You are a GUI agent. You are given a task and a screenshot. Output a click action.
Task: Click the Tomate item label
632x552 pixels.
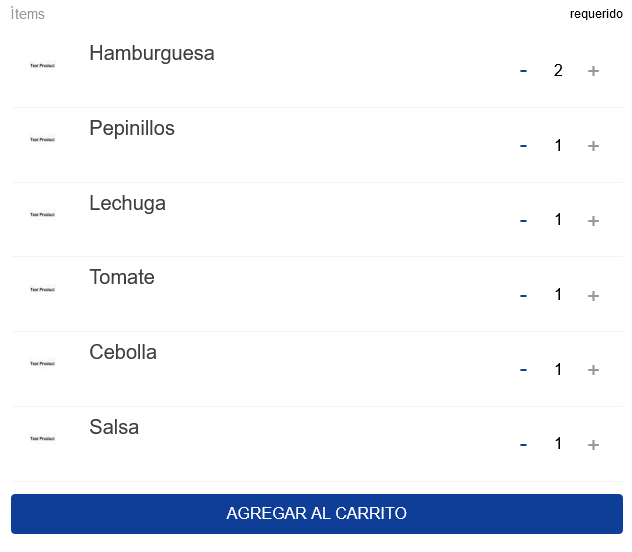point(122,277)
